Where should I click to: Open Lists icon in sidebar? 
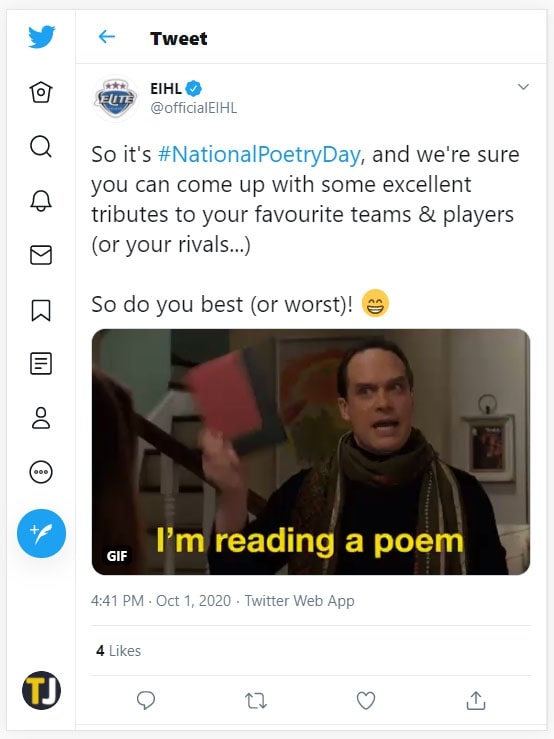point(41,363)
